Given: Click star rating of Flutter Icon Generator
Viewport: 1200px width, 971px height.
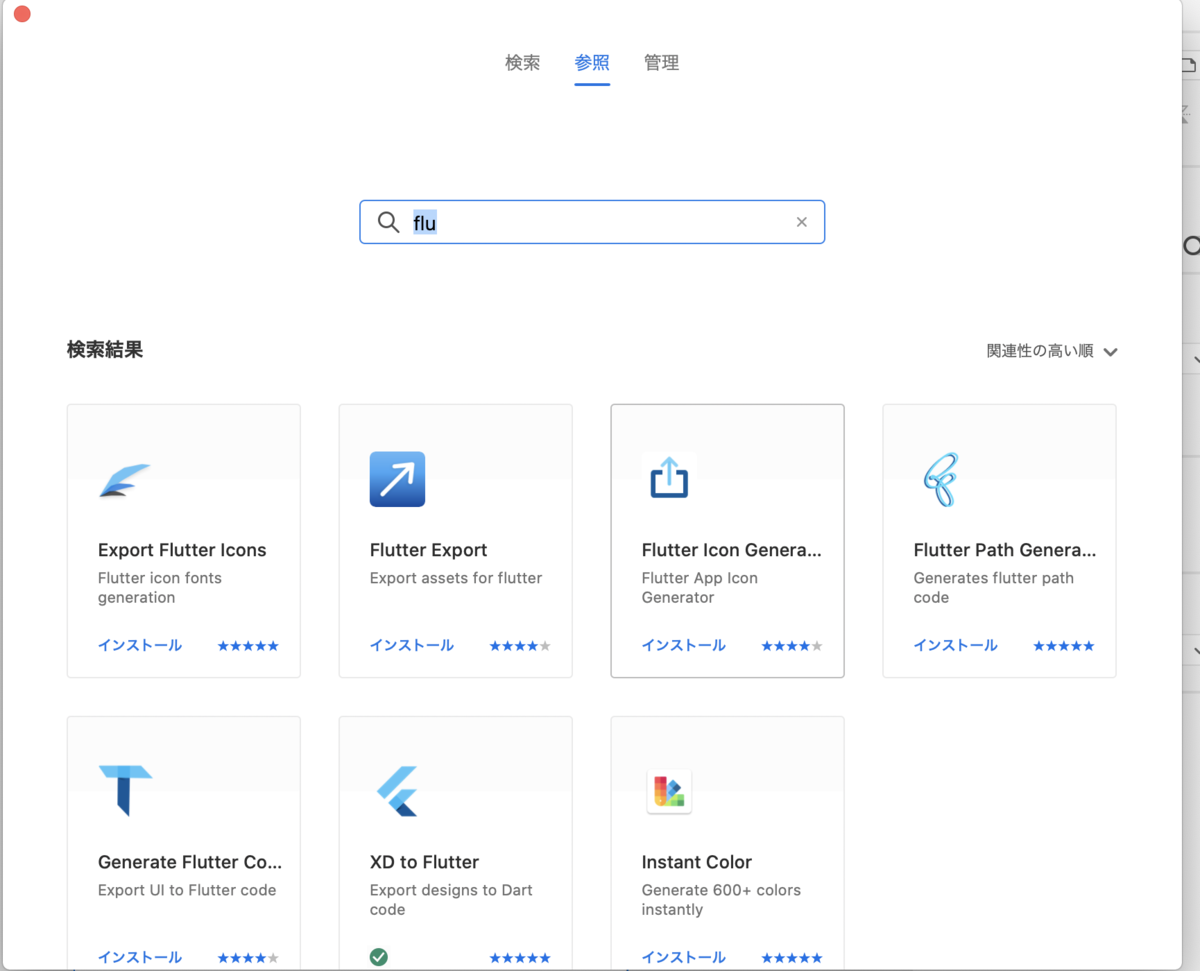Looking at the screenshot, I should (792, 646).
